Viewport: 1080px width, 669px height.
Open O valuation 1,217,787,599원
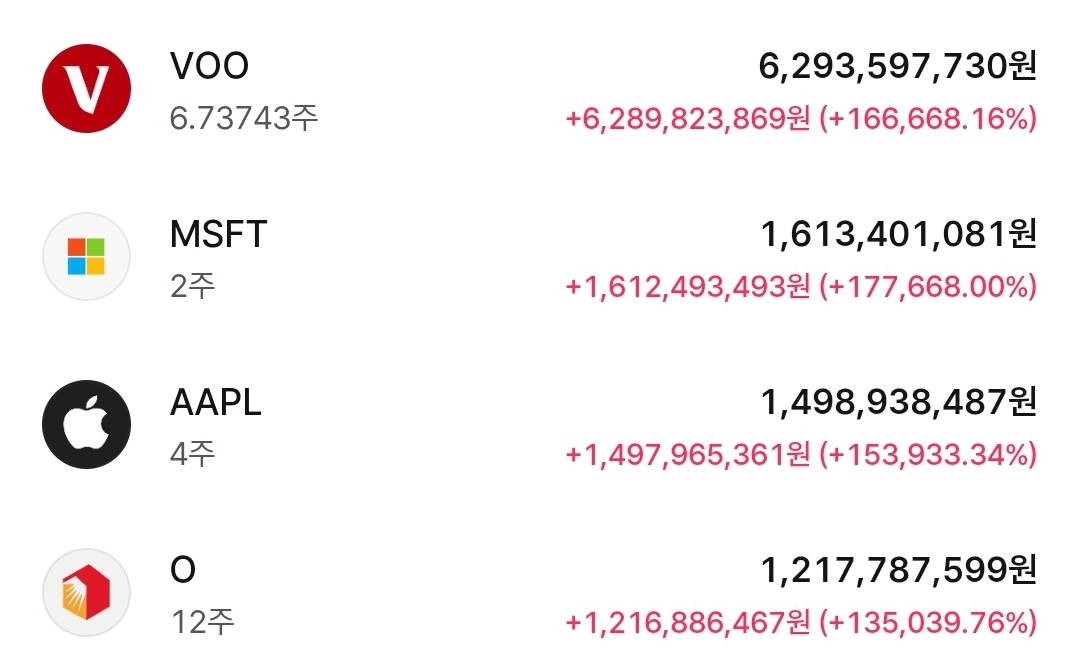[899, 570]
